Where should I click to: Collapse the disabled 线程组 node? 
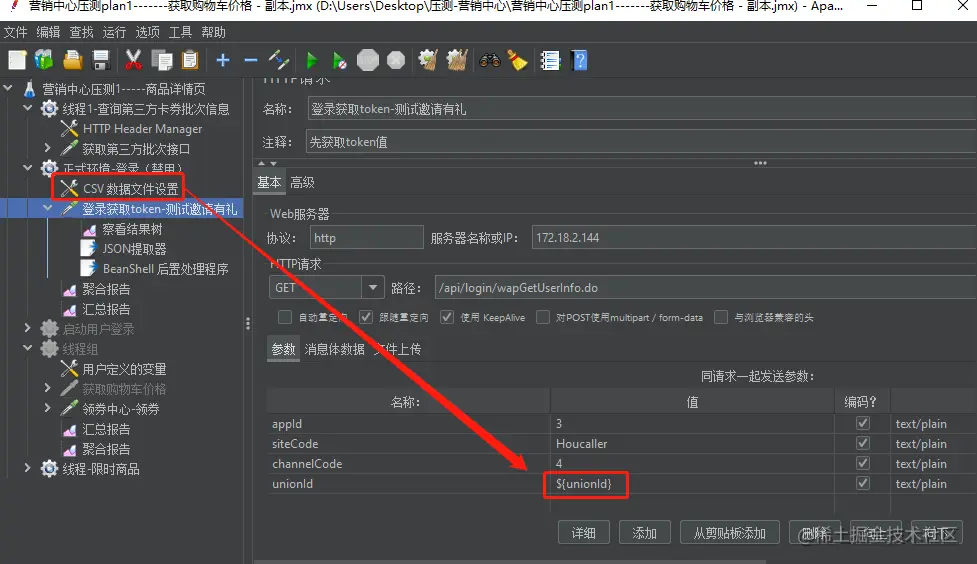click(27, 348)
